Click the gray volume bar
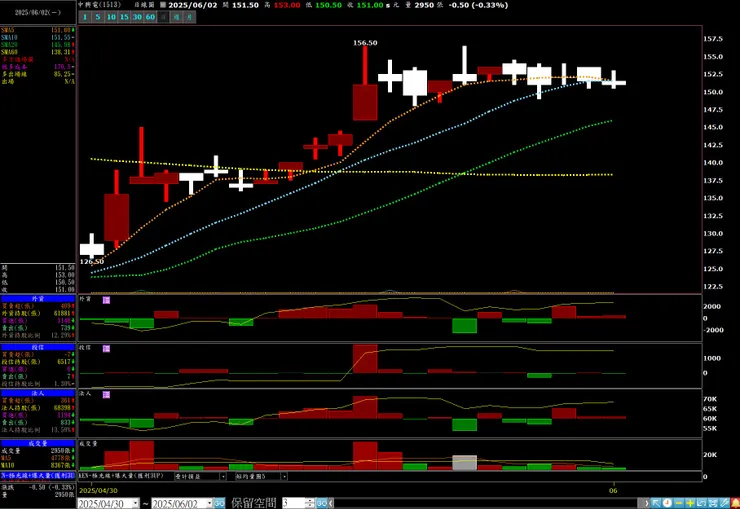Image resolution: width=740 pixels, height=509 pixels. pos(464,462)
